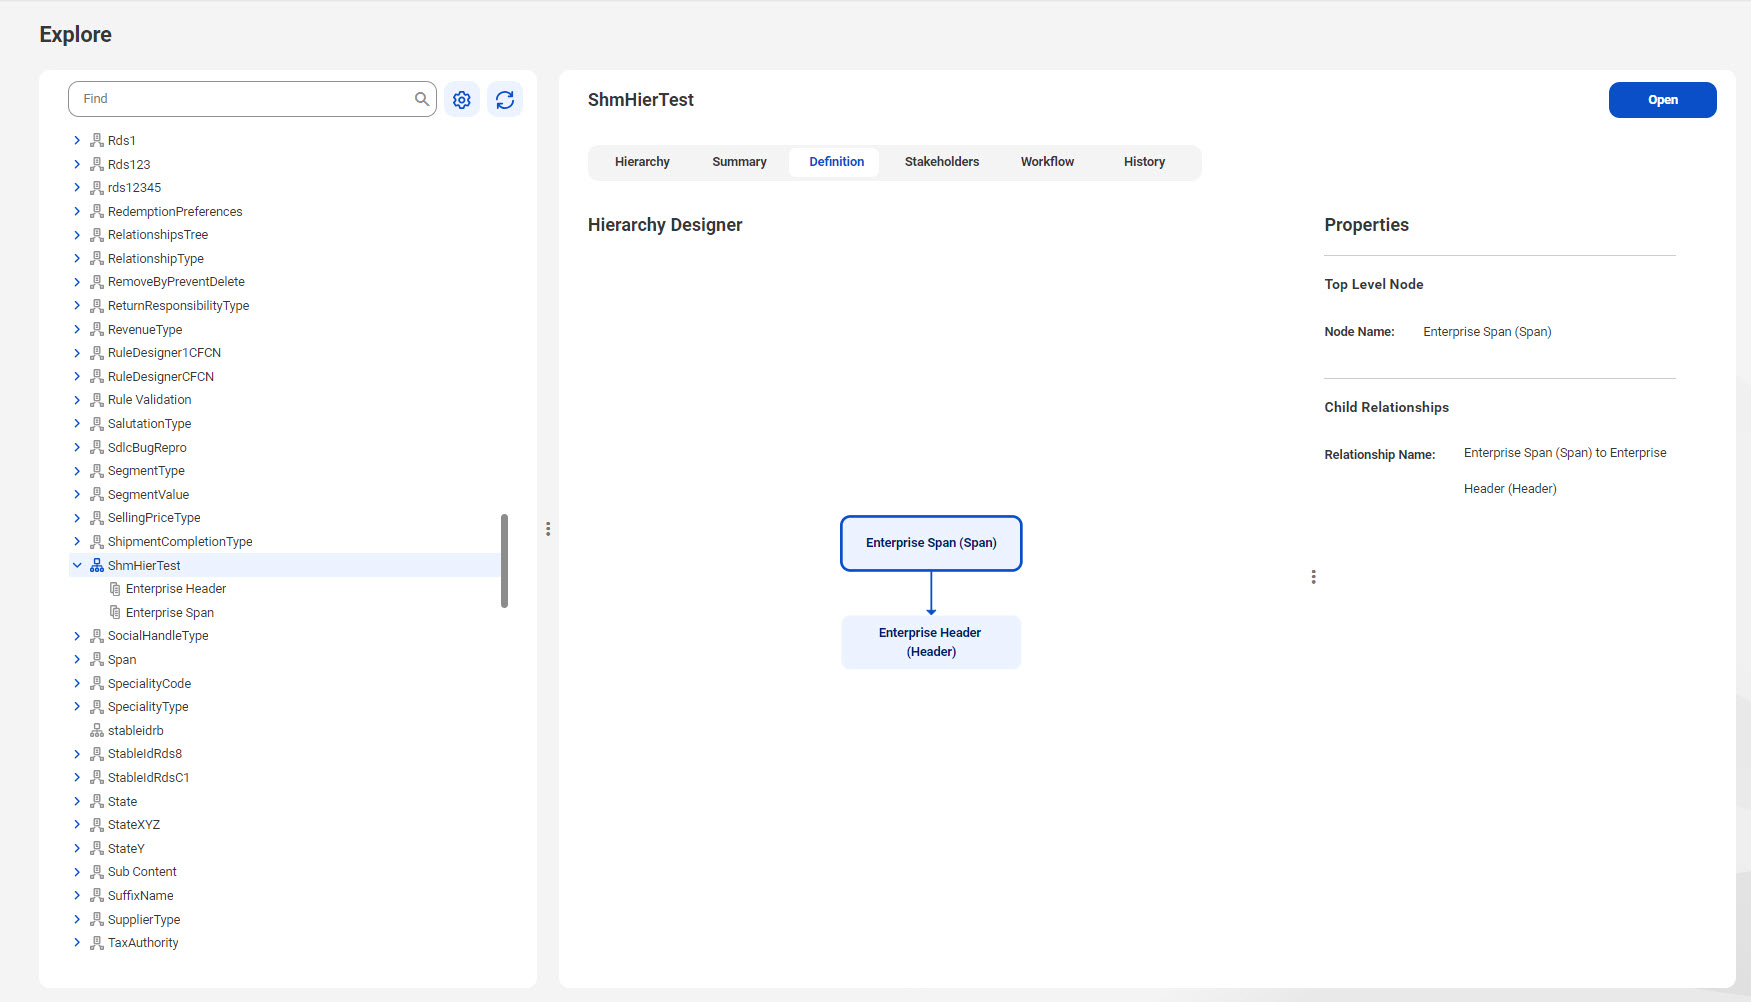1751x1002 pixels.
Task: Select the StateY tree item
Action: pos(126,848)
